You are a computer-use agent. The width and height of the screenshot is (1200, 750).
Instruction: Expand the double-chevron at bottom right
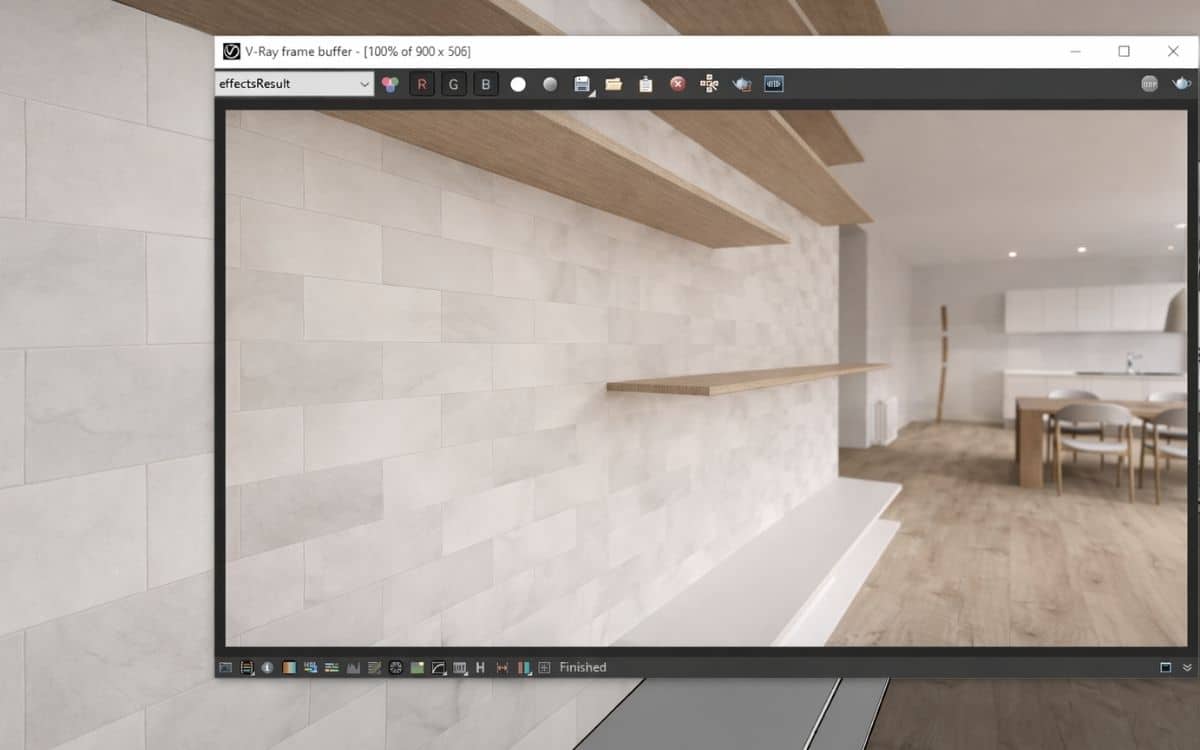[1187, 667]
